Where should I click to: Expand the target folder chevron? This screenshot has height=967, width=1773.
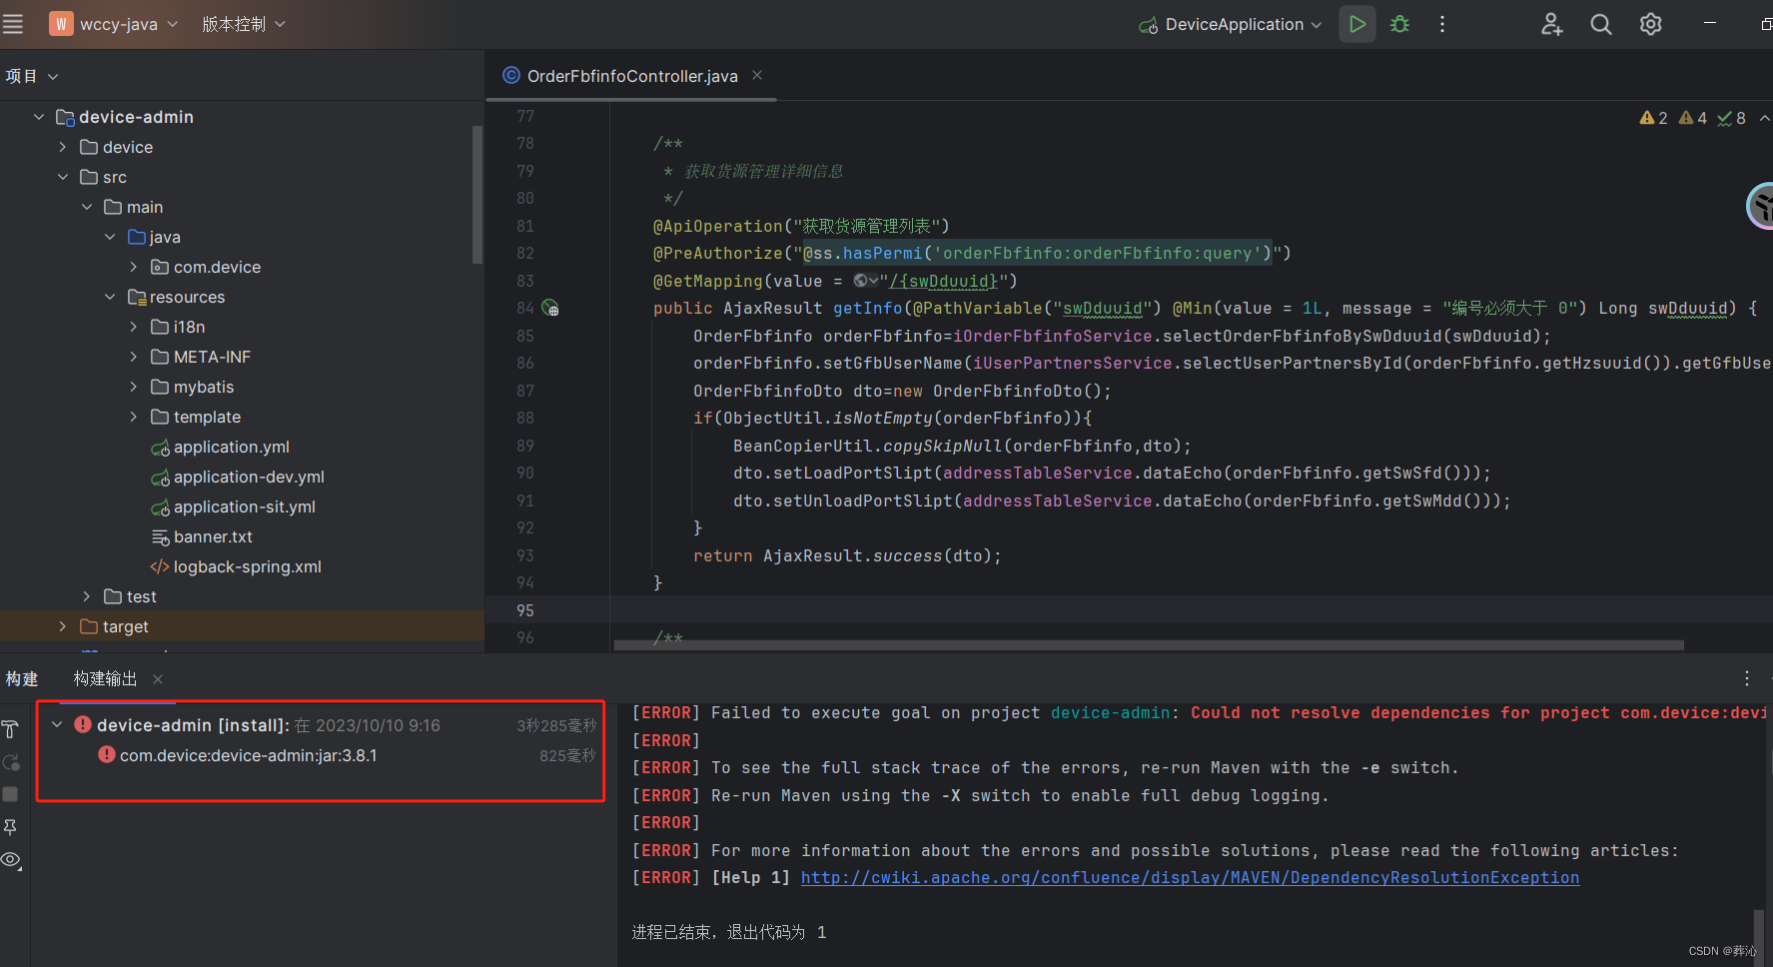tap(63, 627)
